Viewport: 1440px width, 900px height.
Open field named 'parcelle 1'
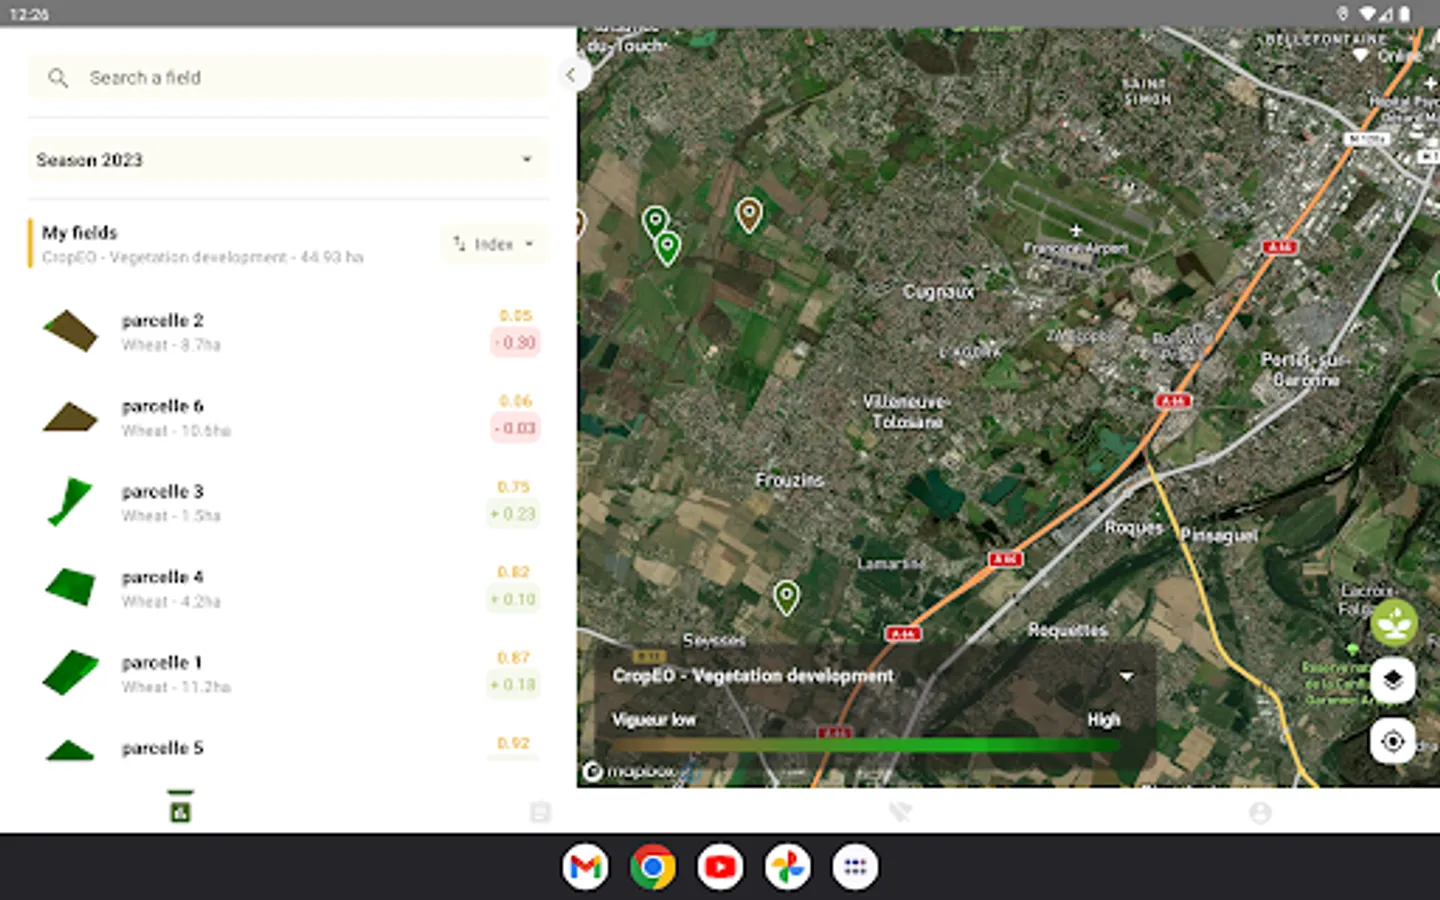point(162,662)
